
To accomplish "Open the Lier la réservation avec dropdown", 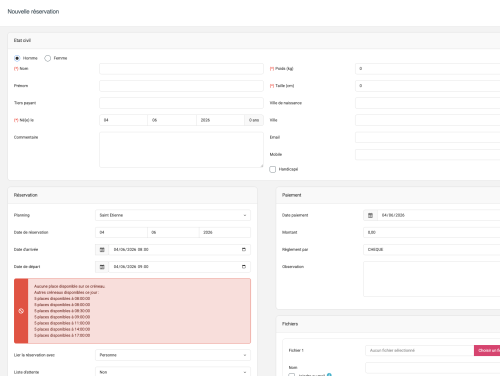I will 173,355.
